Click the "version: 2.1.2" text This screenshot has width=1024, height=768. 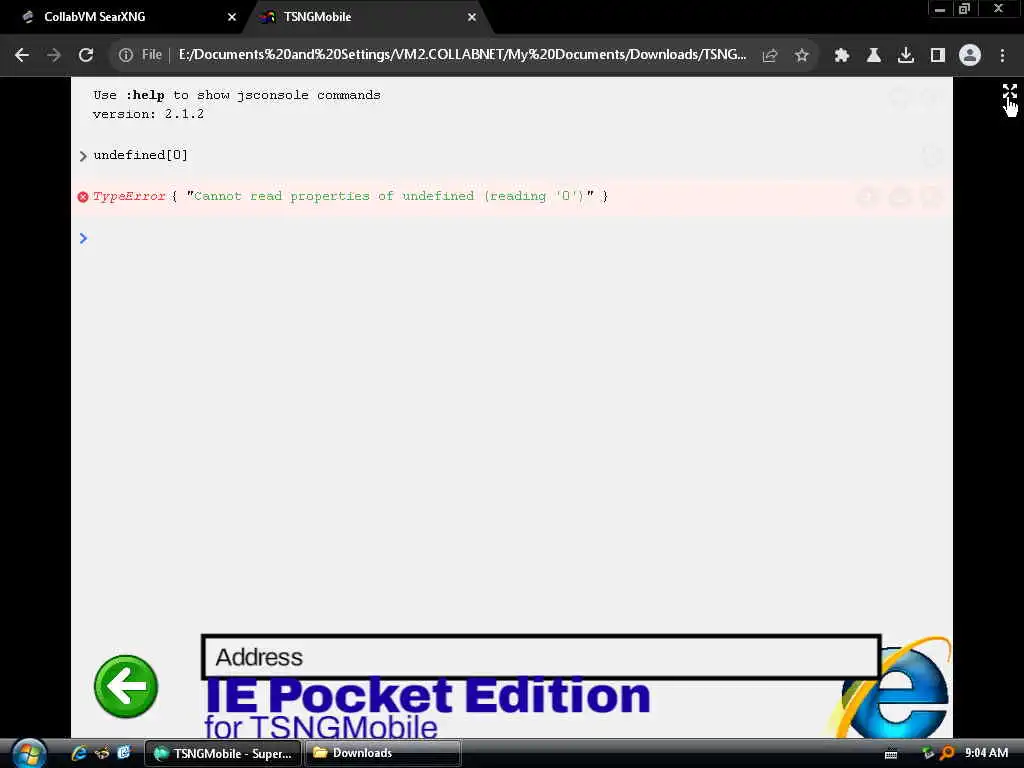148,114
